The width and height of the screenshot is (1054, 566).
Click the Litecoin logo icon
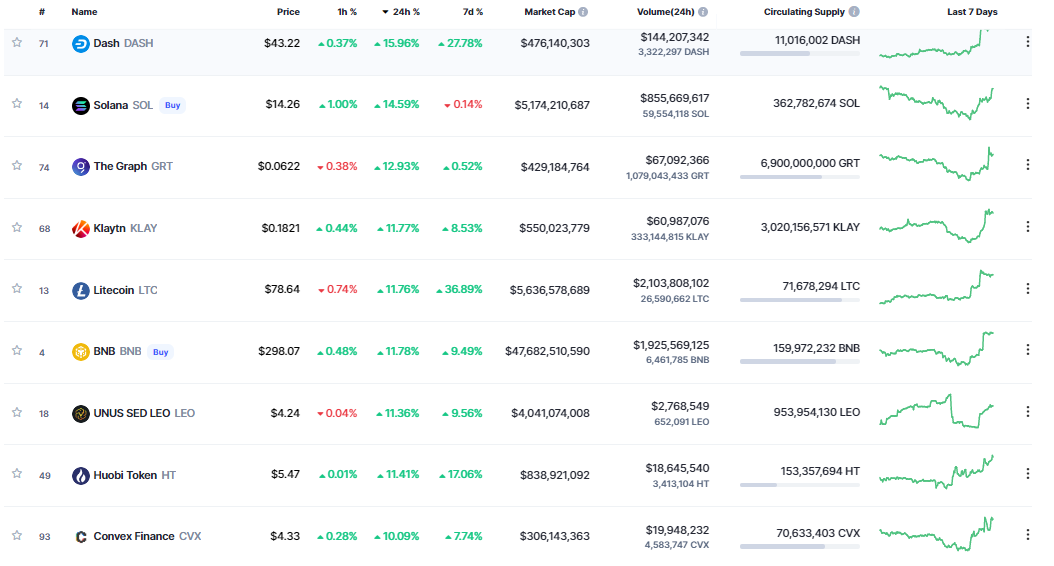point(80,290)
